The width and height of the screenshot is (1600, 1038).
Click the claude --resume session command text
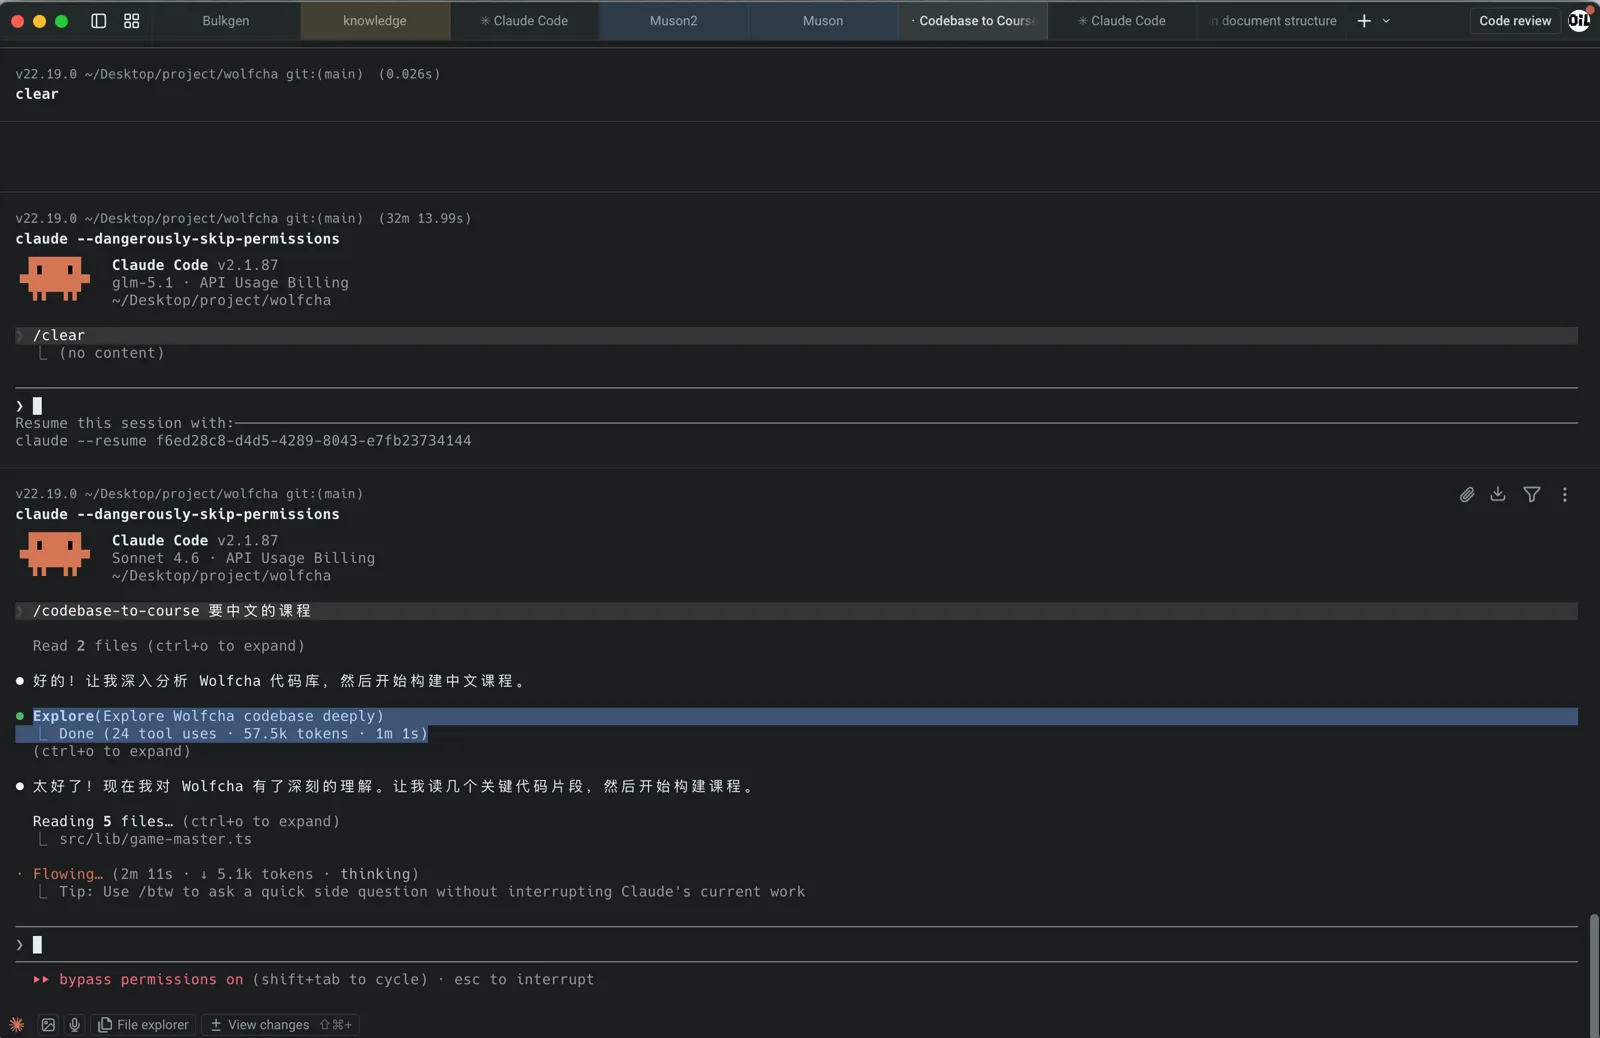click(x=243, y=440)
